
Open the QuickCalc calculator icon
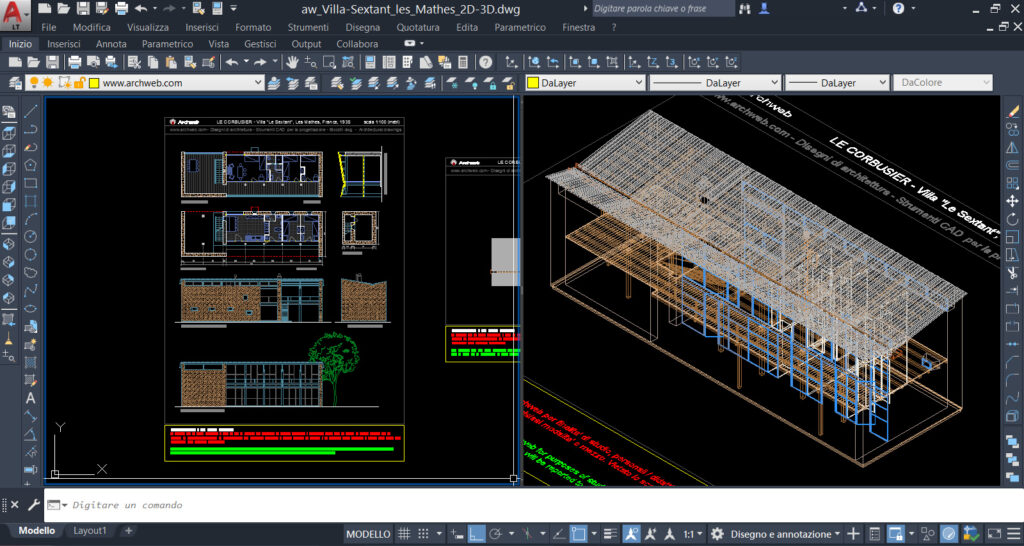(463, 62)
